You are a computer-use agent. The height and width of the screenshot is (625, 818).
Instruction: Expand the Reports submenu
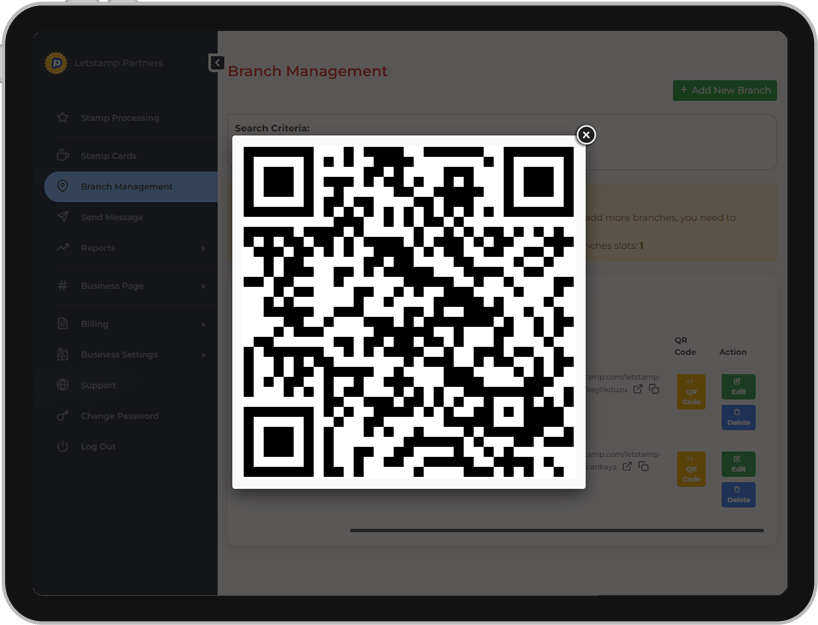pyautogui.click(x=203, y=248)
